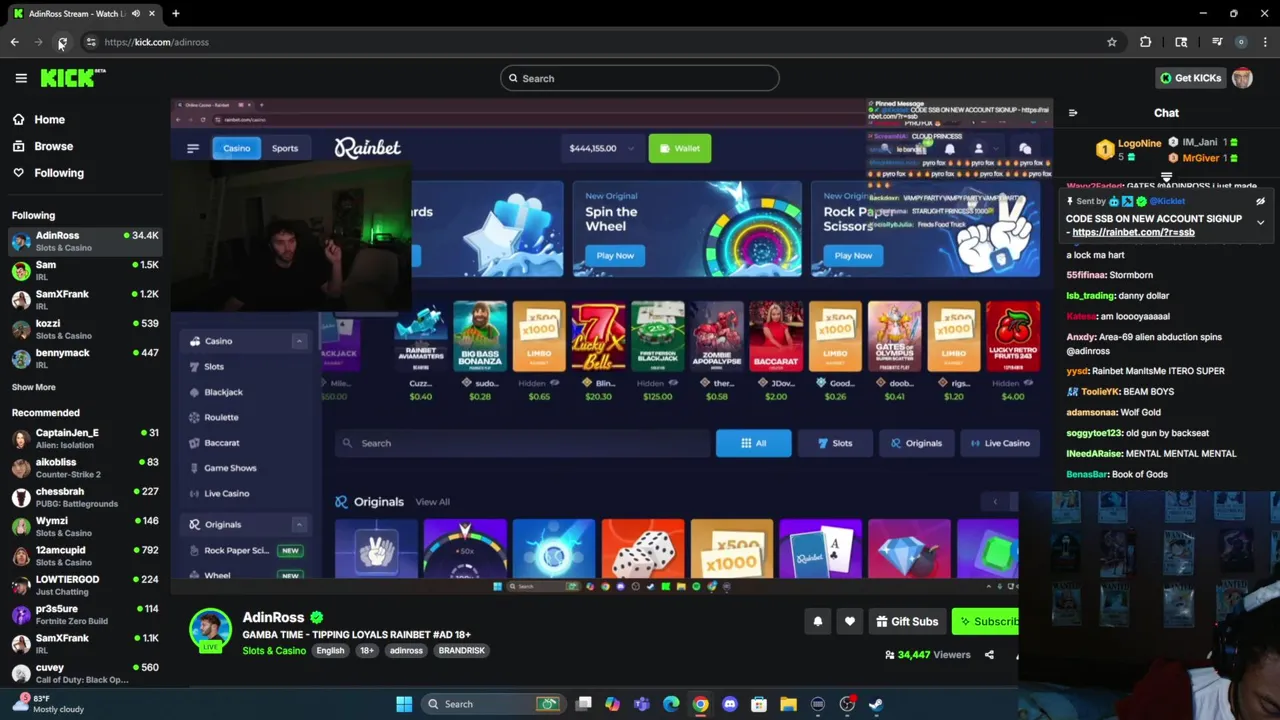This screenshot has height=720, width=1280.
Task: Click the BRANDRISK tag
Action: point(461,651)
